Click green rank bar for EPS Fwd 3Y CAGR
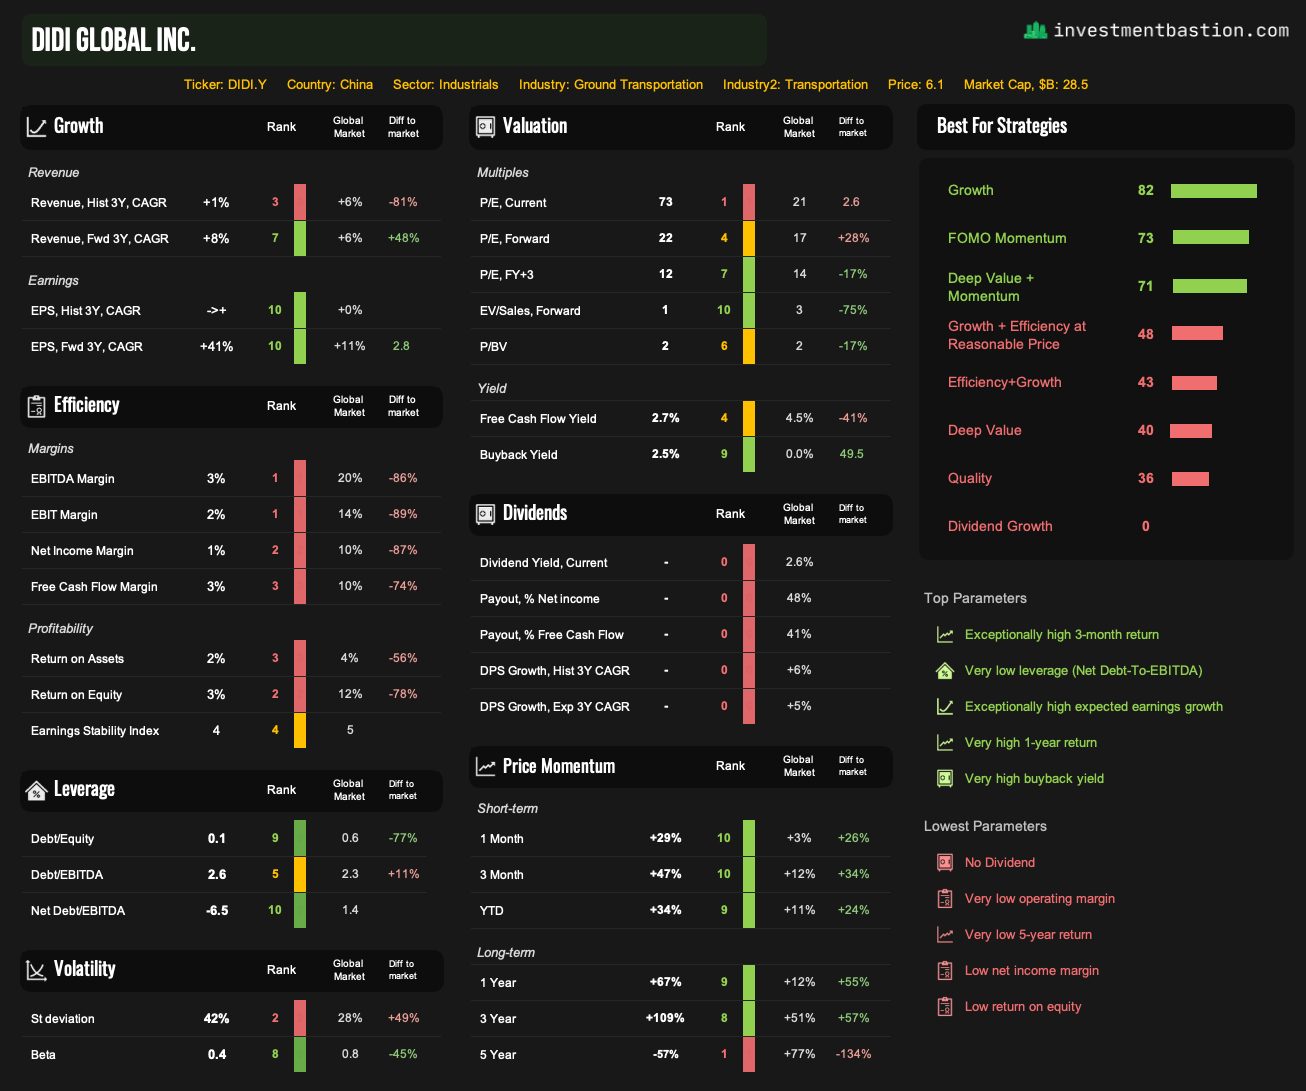1306x1091 pixels. click(x=300, y=346)
